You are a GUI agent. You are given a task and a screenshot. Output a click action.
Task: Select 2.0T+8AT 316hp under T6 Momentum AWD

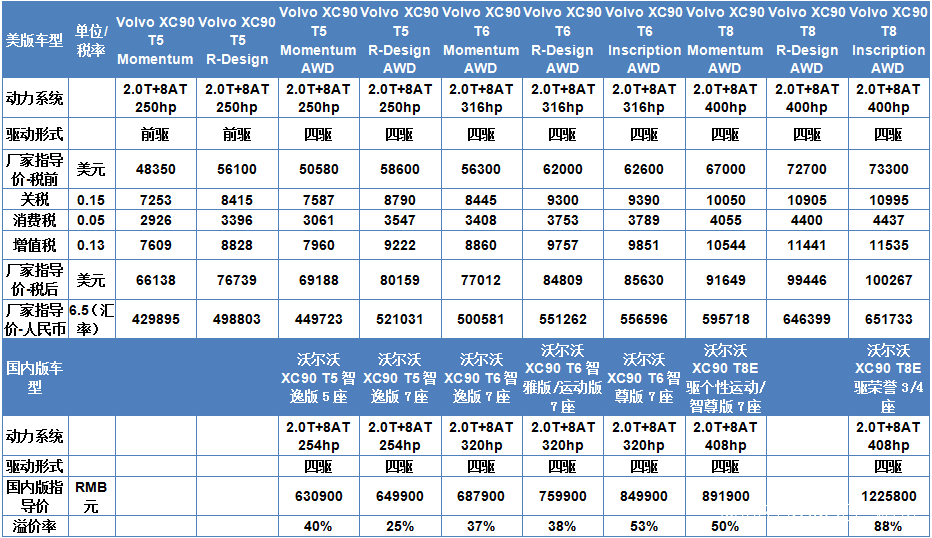[x=481, y=98]
